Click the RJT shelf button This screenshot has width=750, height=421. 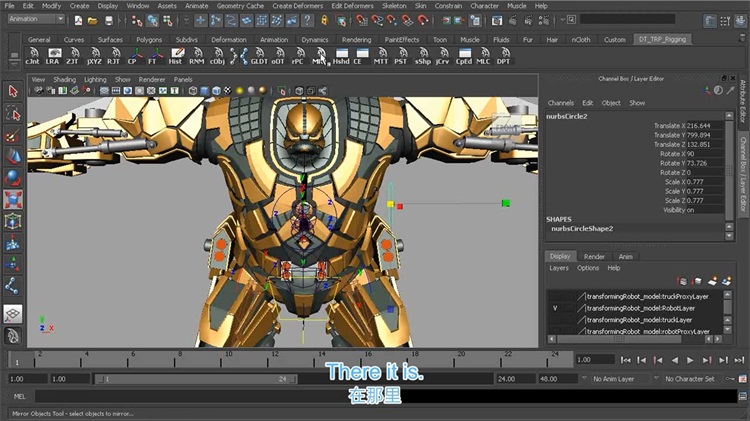pos(114,56)
